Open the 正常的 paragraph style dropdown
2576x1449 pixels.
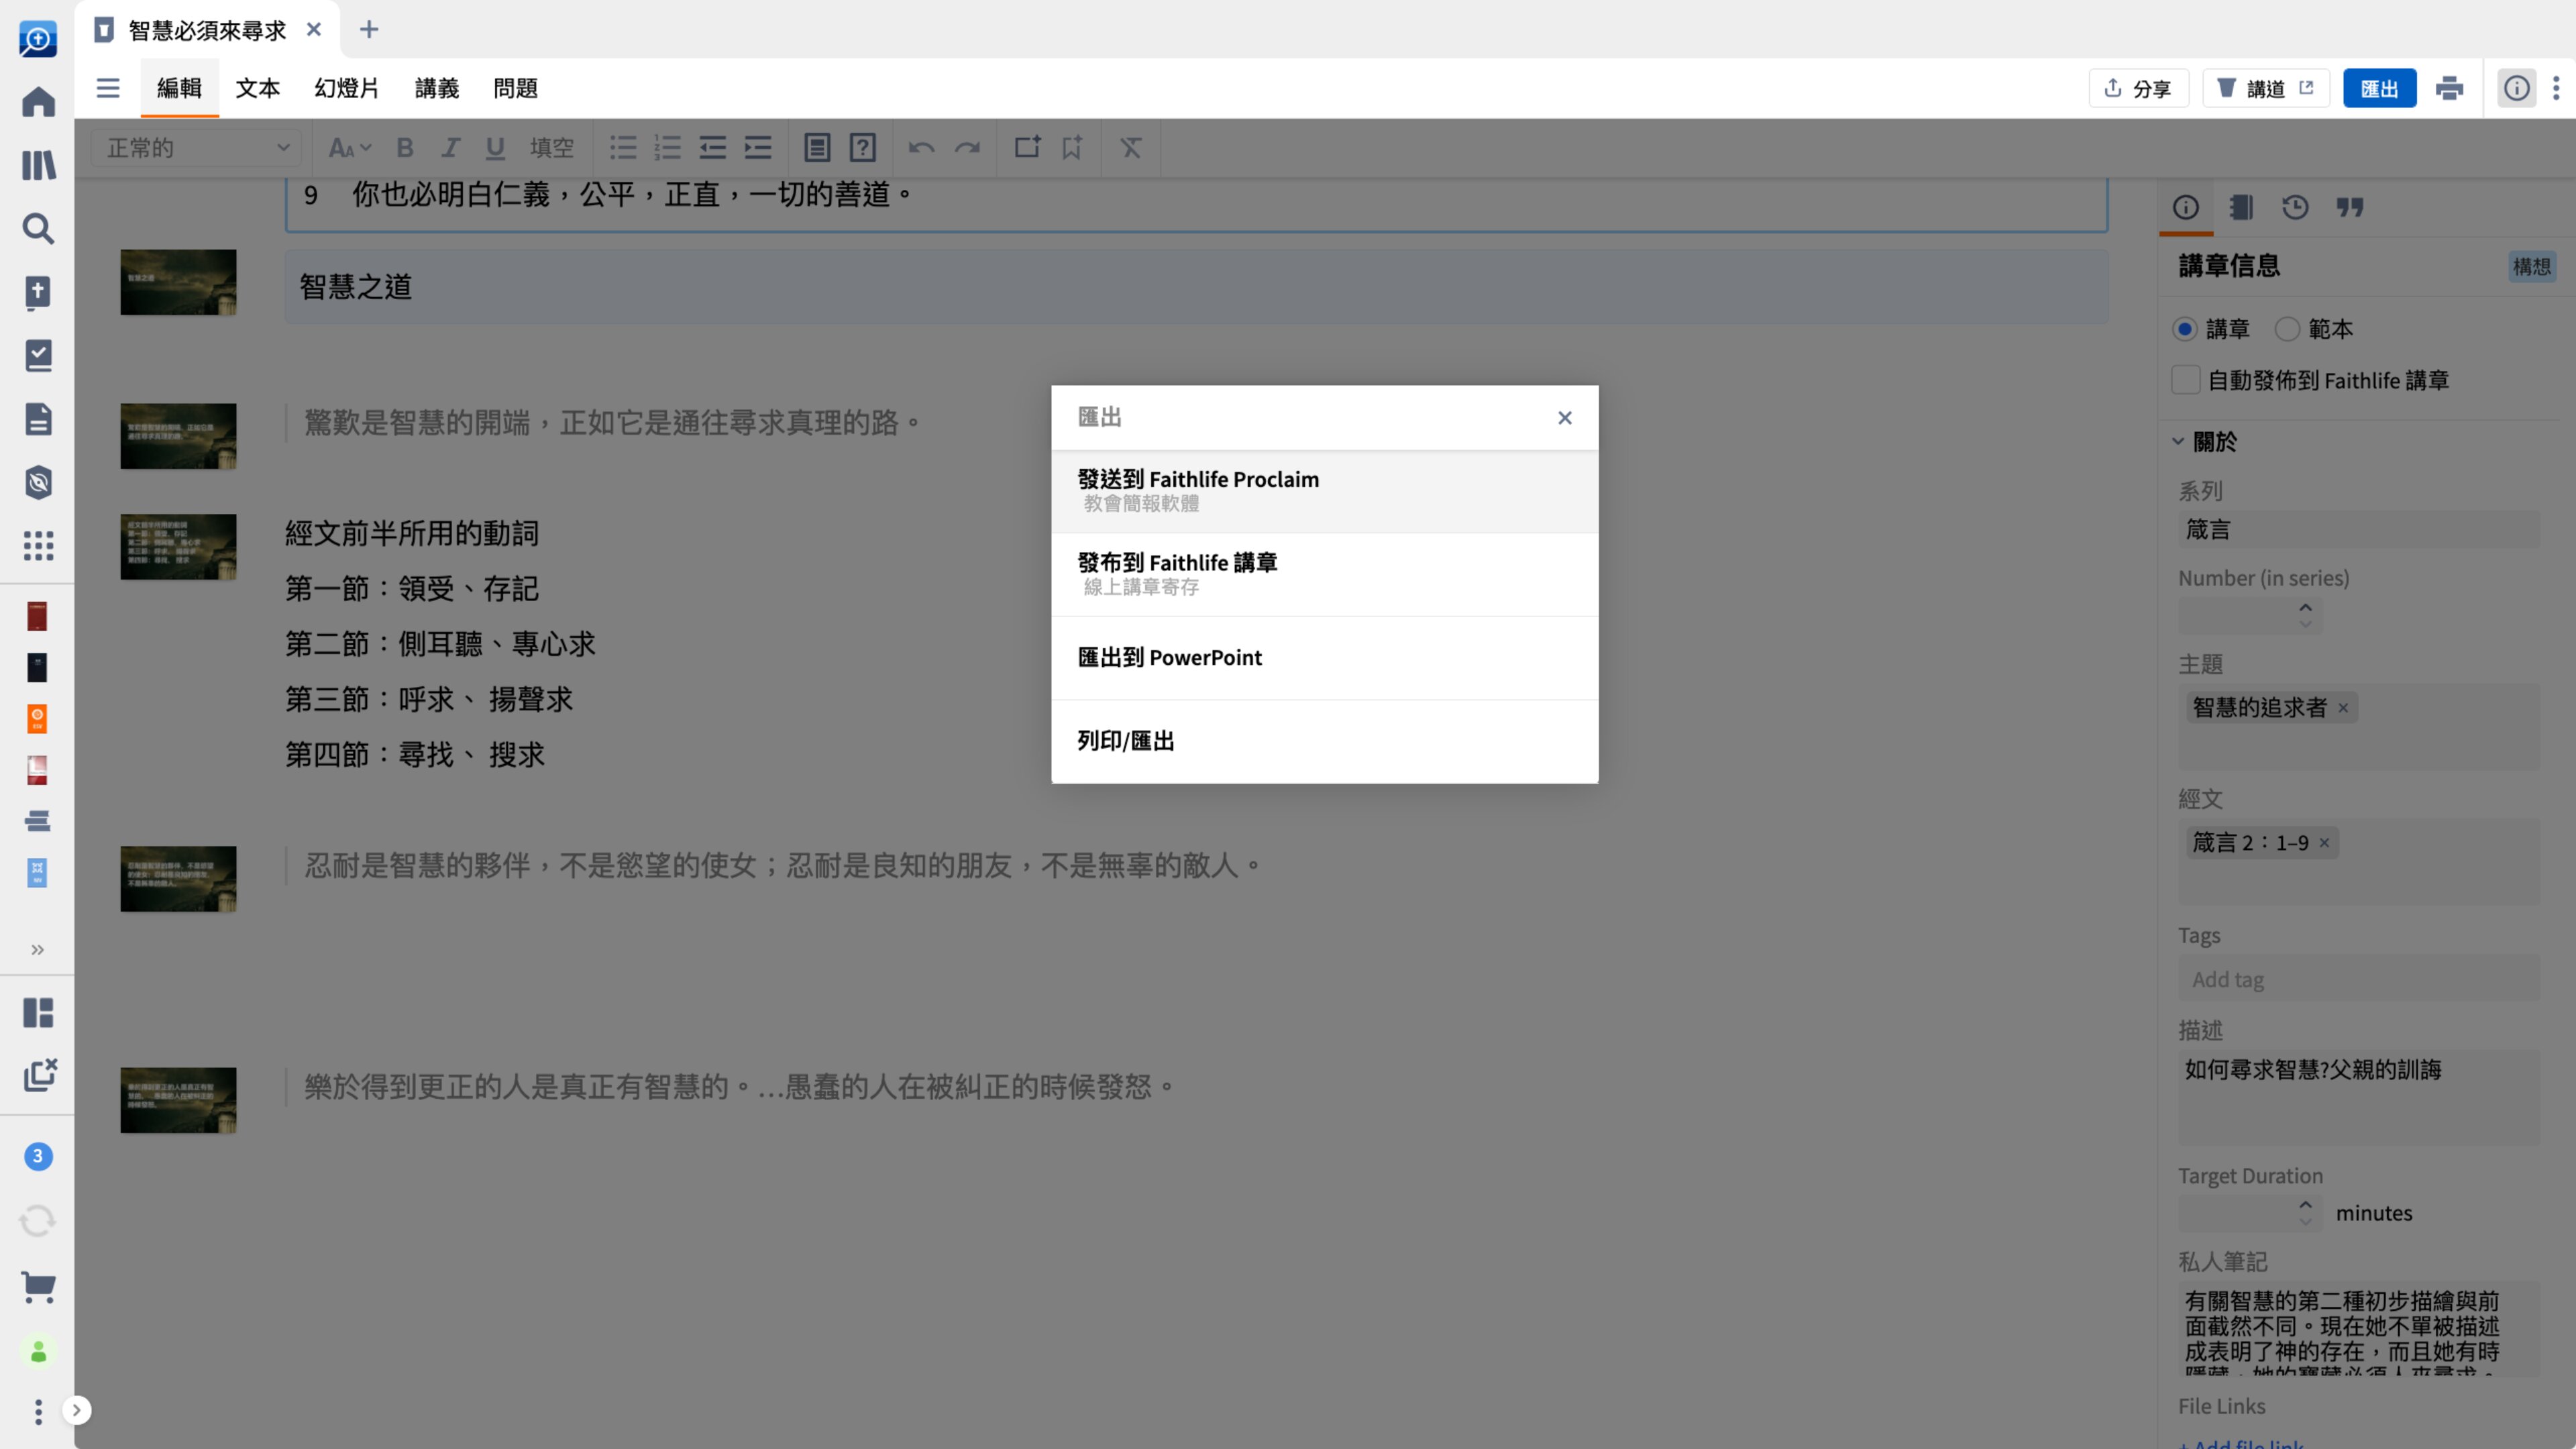point(197,148)
